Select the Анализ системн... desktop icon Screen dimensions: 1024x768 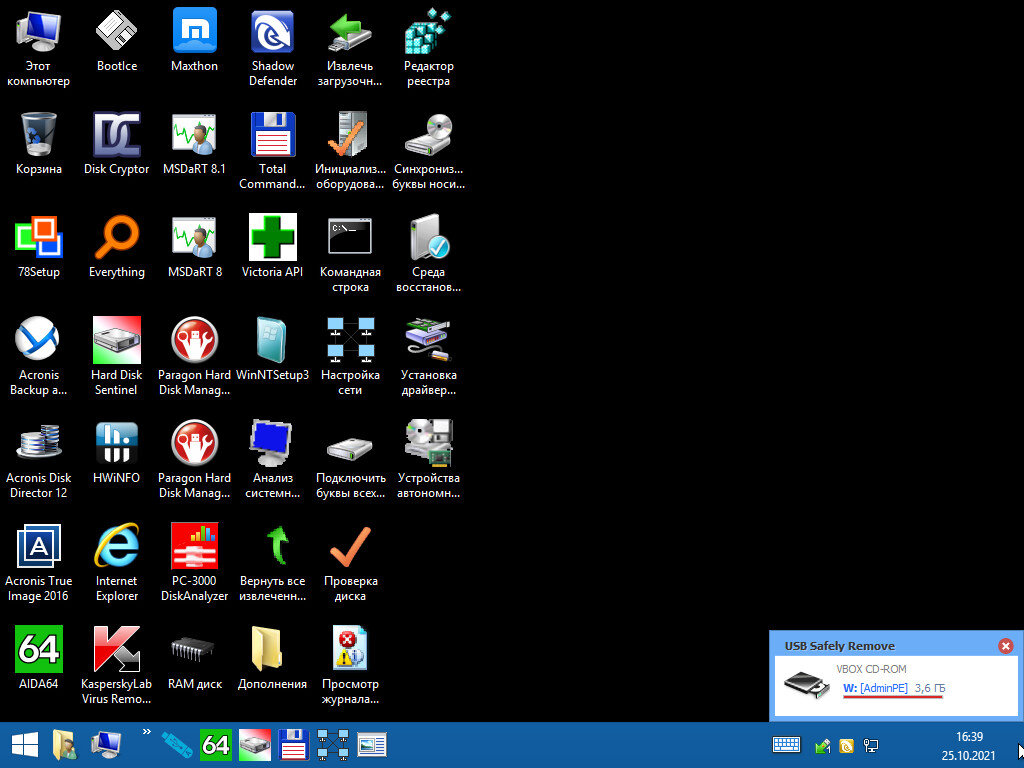[x=273, y=460]
